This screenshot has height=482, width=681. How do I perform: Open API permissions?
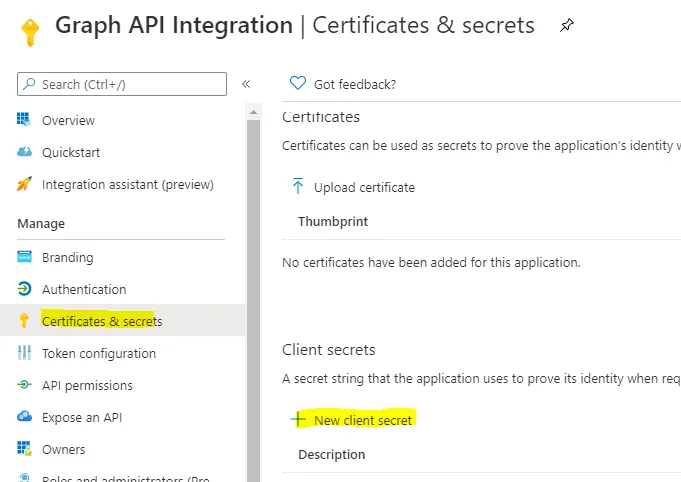pos(87,386)
